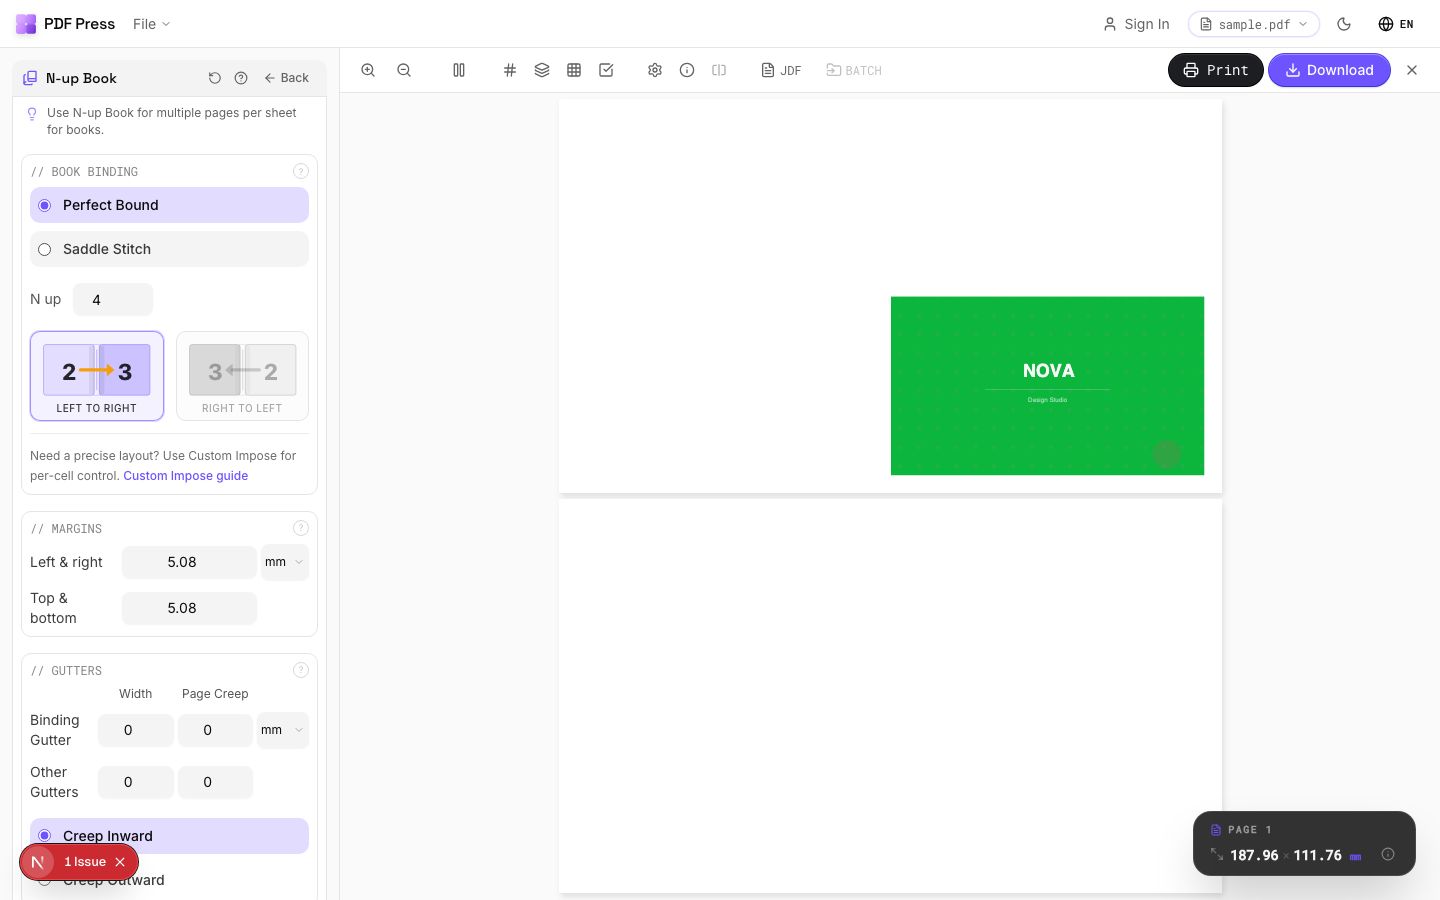Open Book Binding help question mark

[x=301, y=171]
